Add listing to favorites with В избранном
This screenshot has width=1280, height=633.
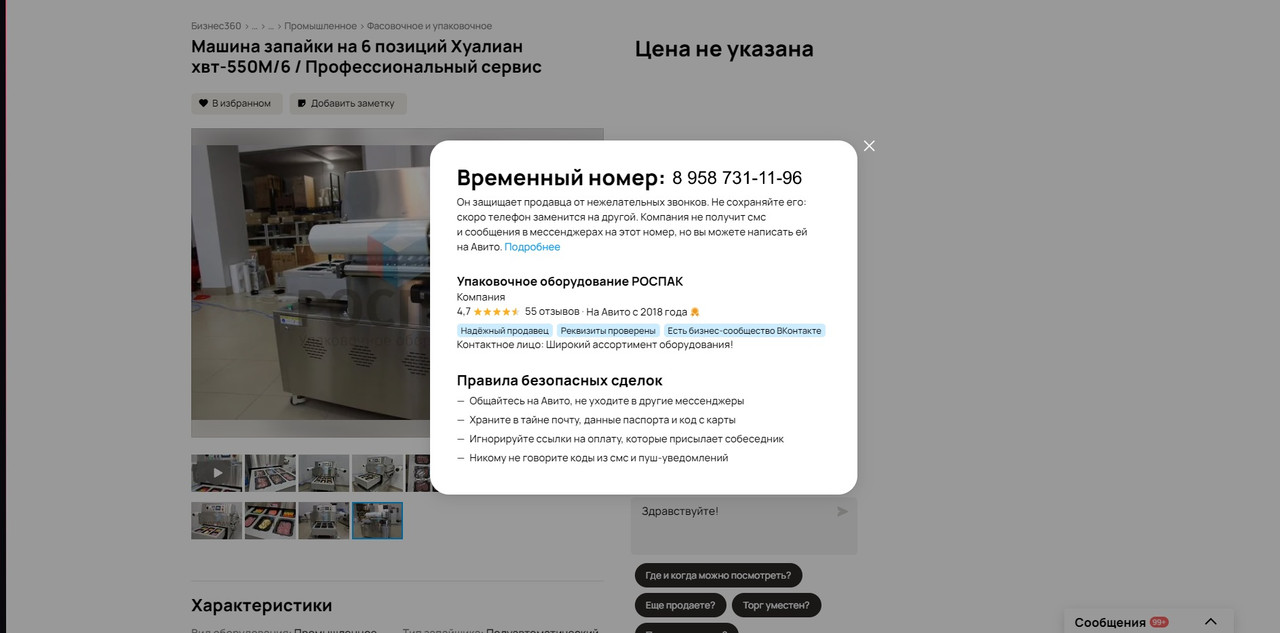tap(236, 103)
